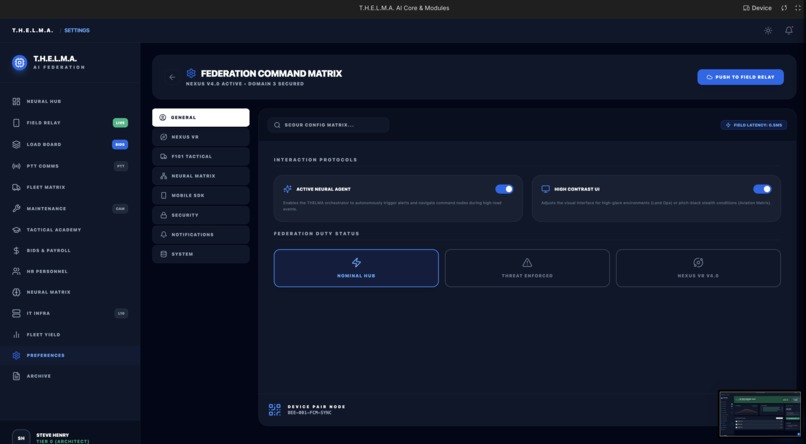Click T.H.E.L.M.A. breadcrumb in top bar
The image size is (806, 444).
(32, 30)
